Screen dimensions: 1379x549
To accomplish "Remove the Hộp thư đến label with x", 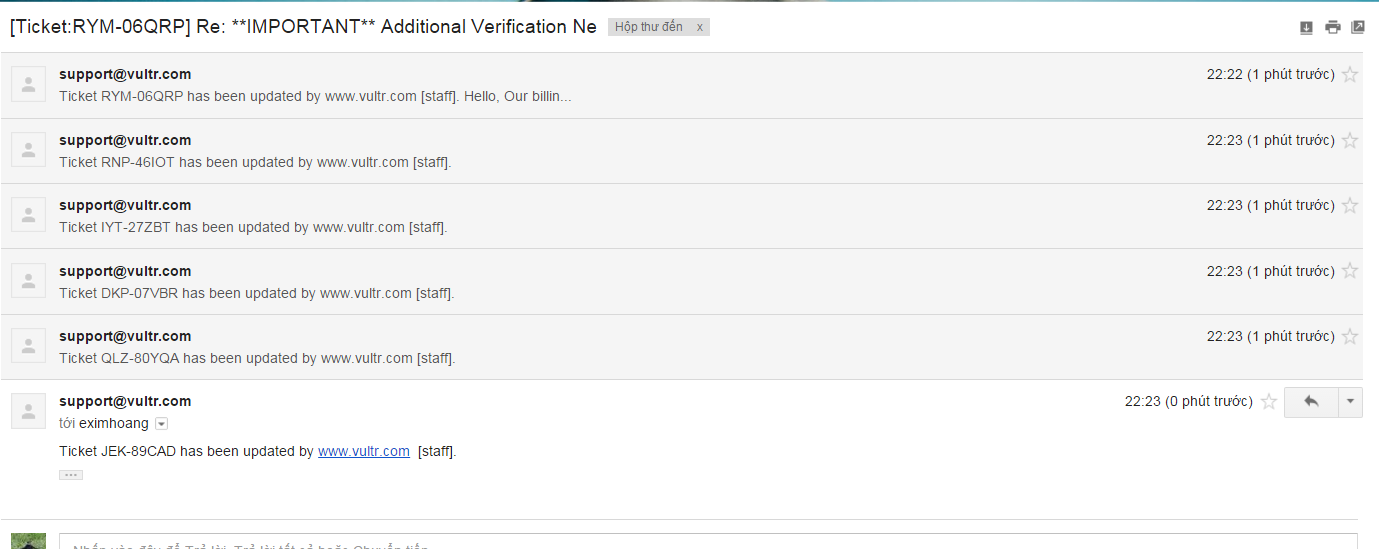I will click(699, 27).
